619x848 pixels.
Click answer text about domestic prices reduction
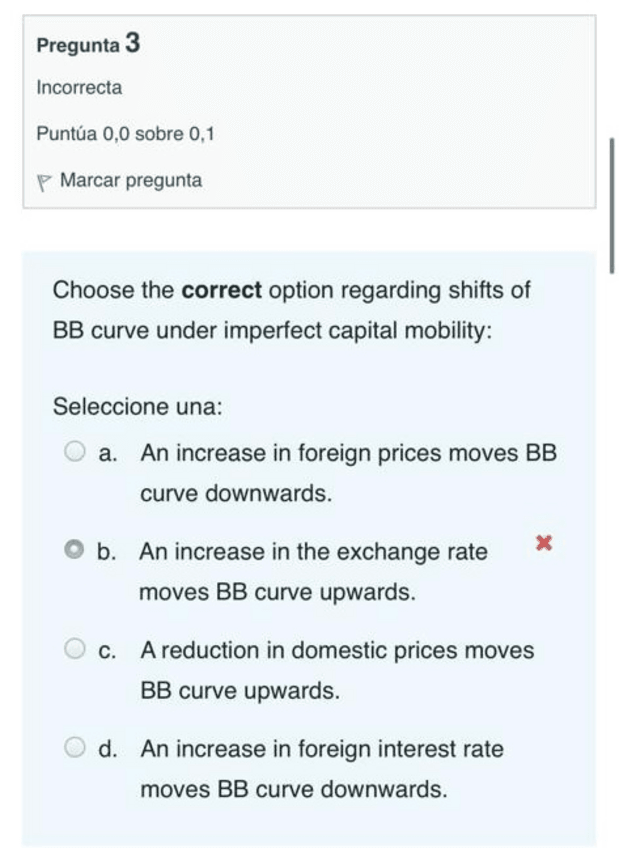(337, 670)
